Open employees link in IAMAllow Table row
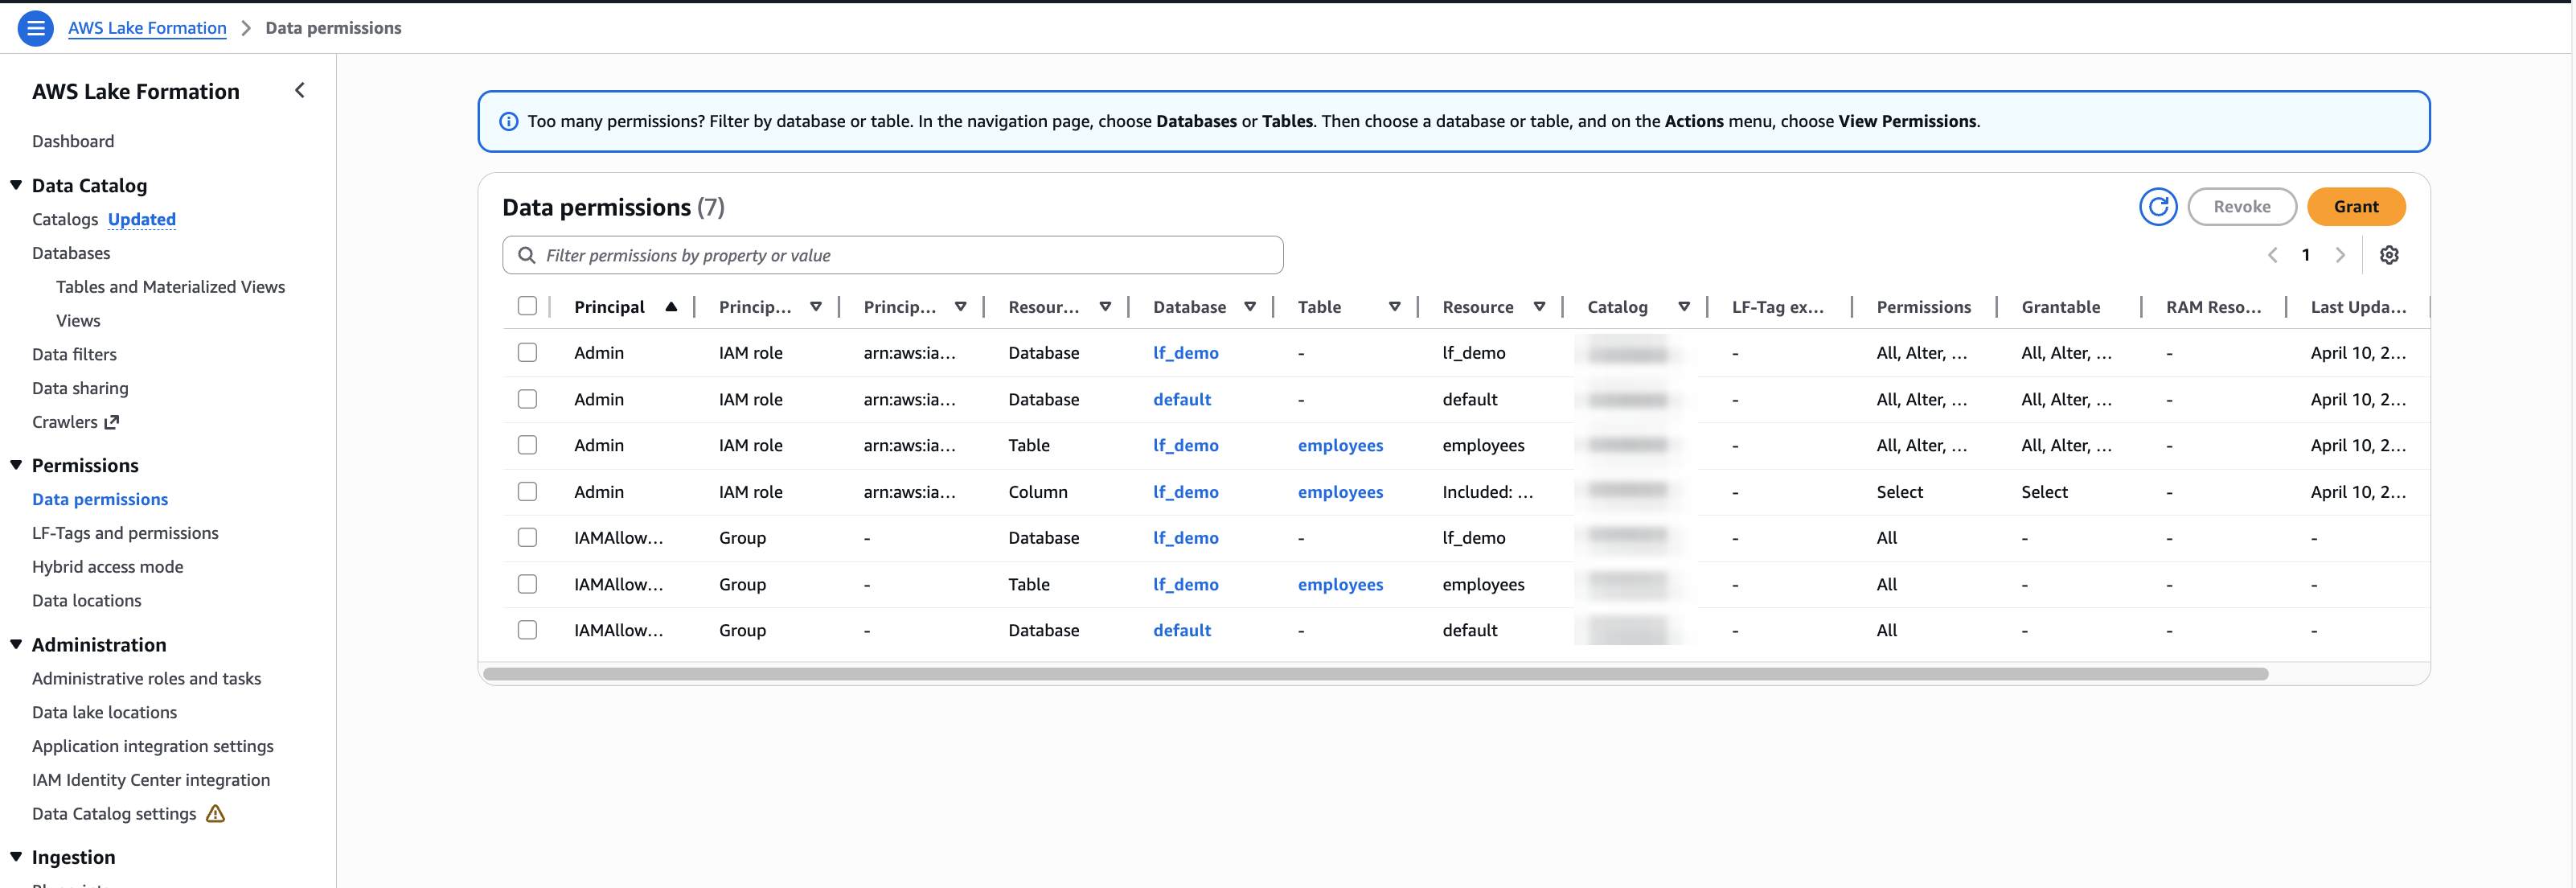Screen dimensions: 2576x888 click(1340, 585)
